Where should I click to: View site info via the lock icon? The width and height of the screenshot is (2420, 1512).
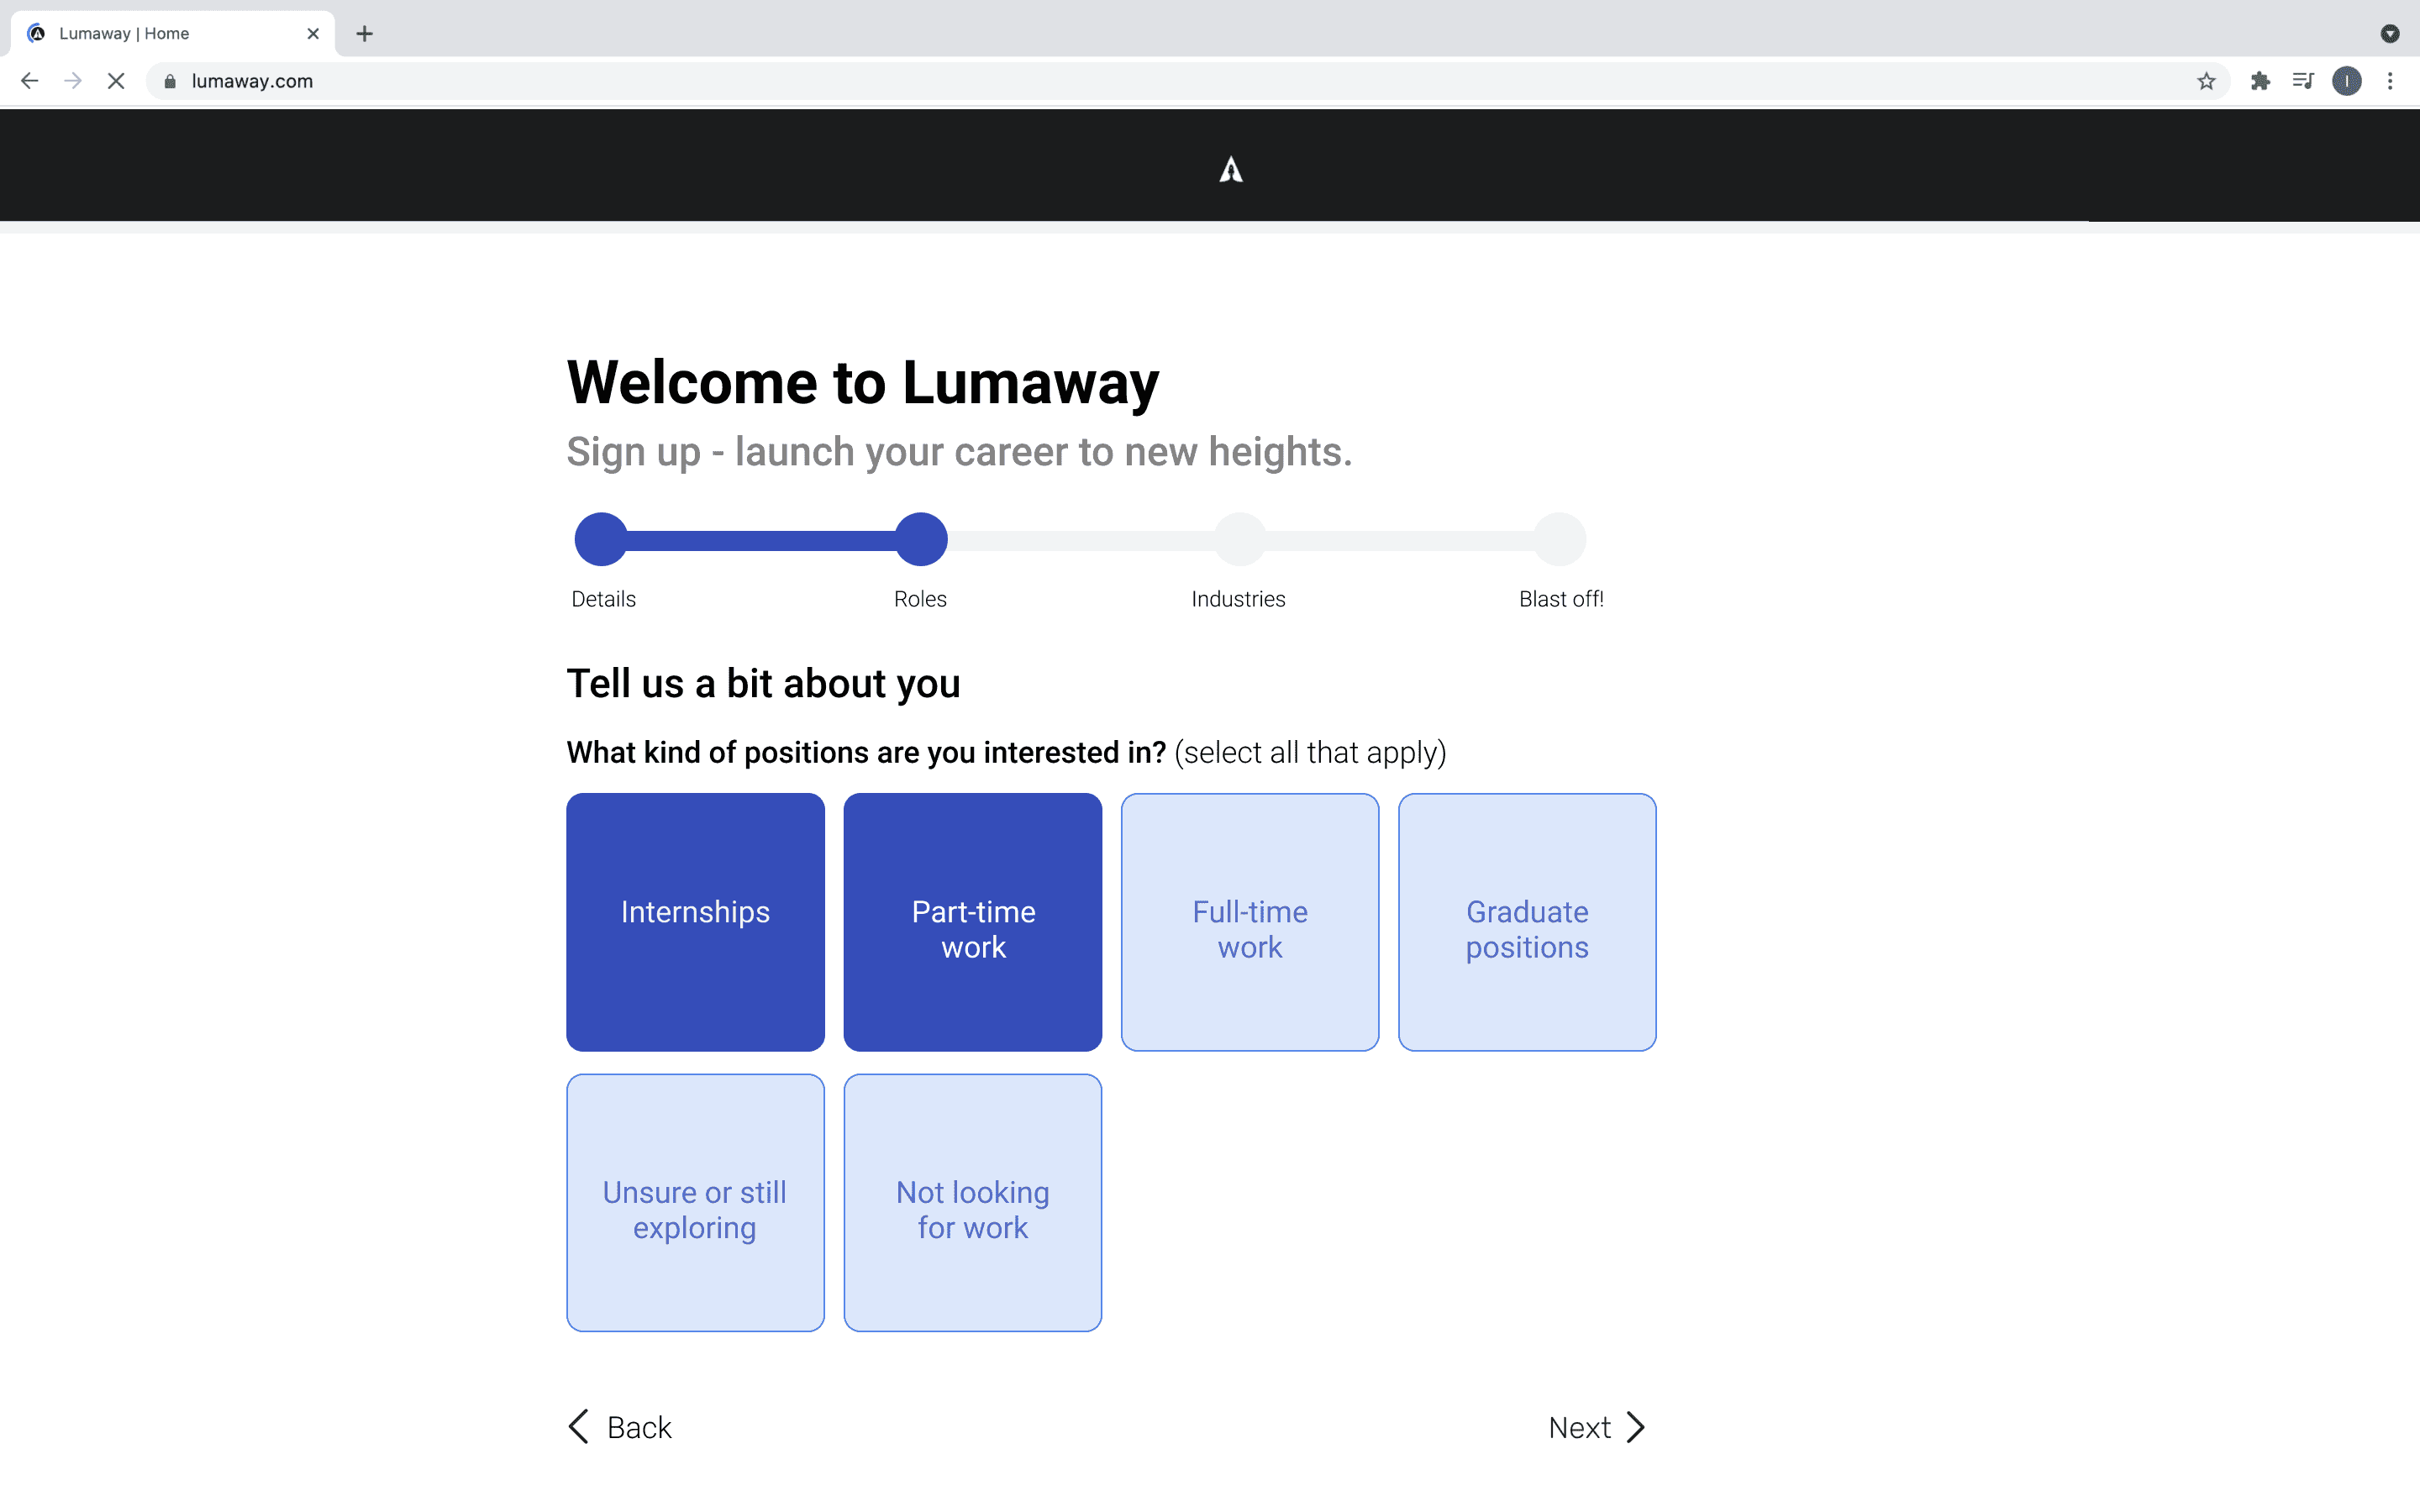pyautogui.click(x=170, y=81)
